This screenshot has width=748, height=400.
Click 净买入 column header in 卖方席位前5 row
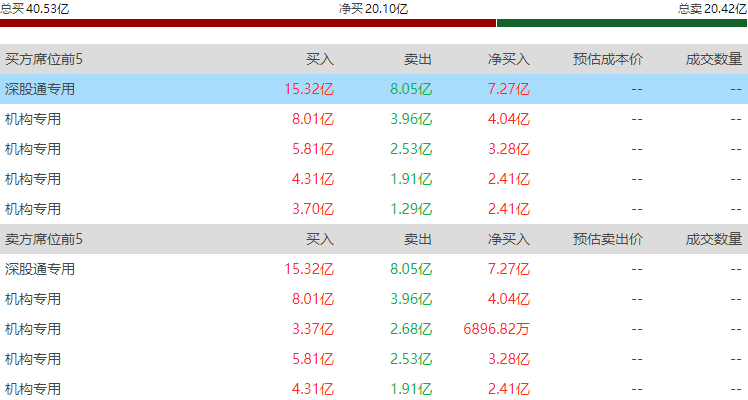coord(509,239)
